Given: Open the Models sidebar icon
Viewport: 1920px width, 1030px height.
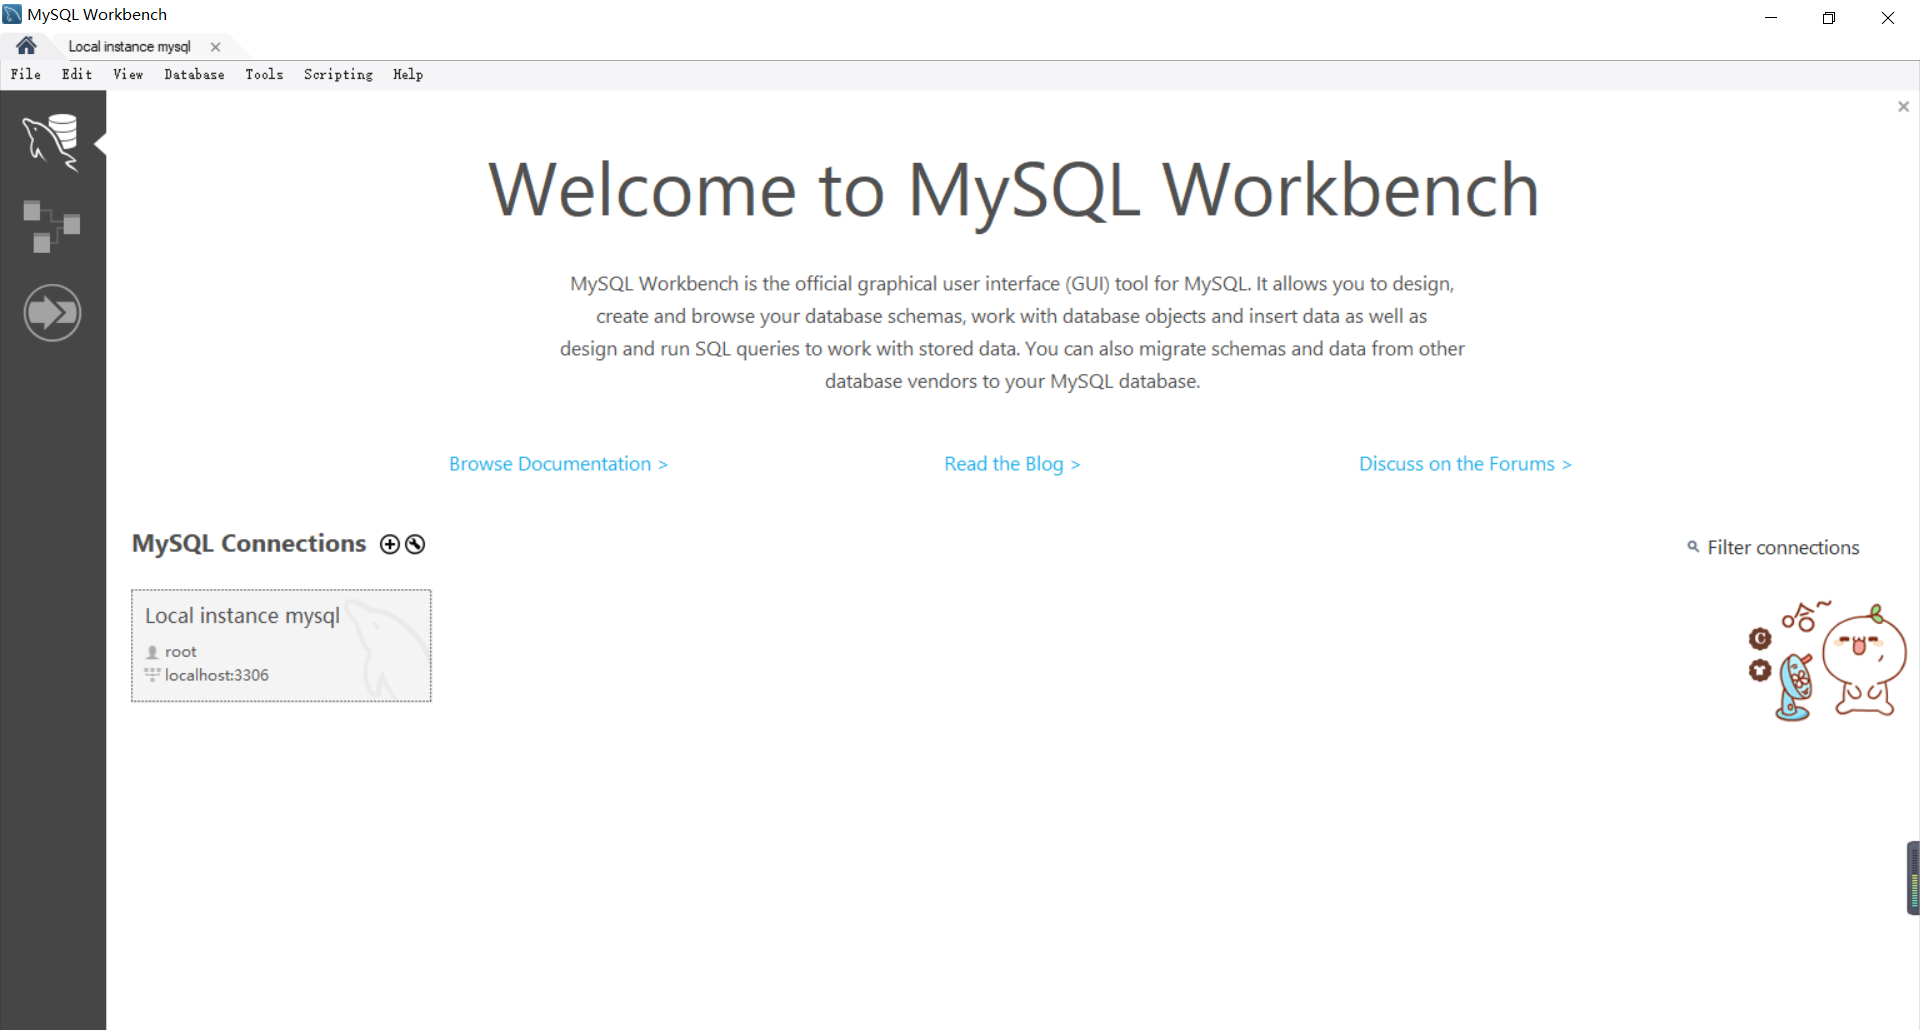Looking at the screenshot, I should tap(52, 226).
